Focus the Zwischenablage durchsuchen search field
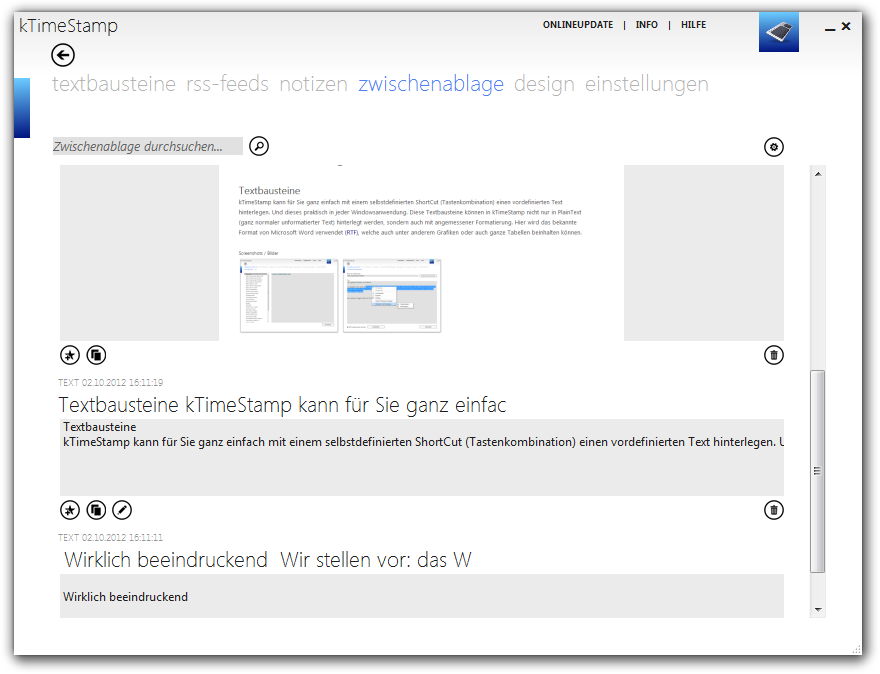The image size is (880, 674). (x=148, y=146)
